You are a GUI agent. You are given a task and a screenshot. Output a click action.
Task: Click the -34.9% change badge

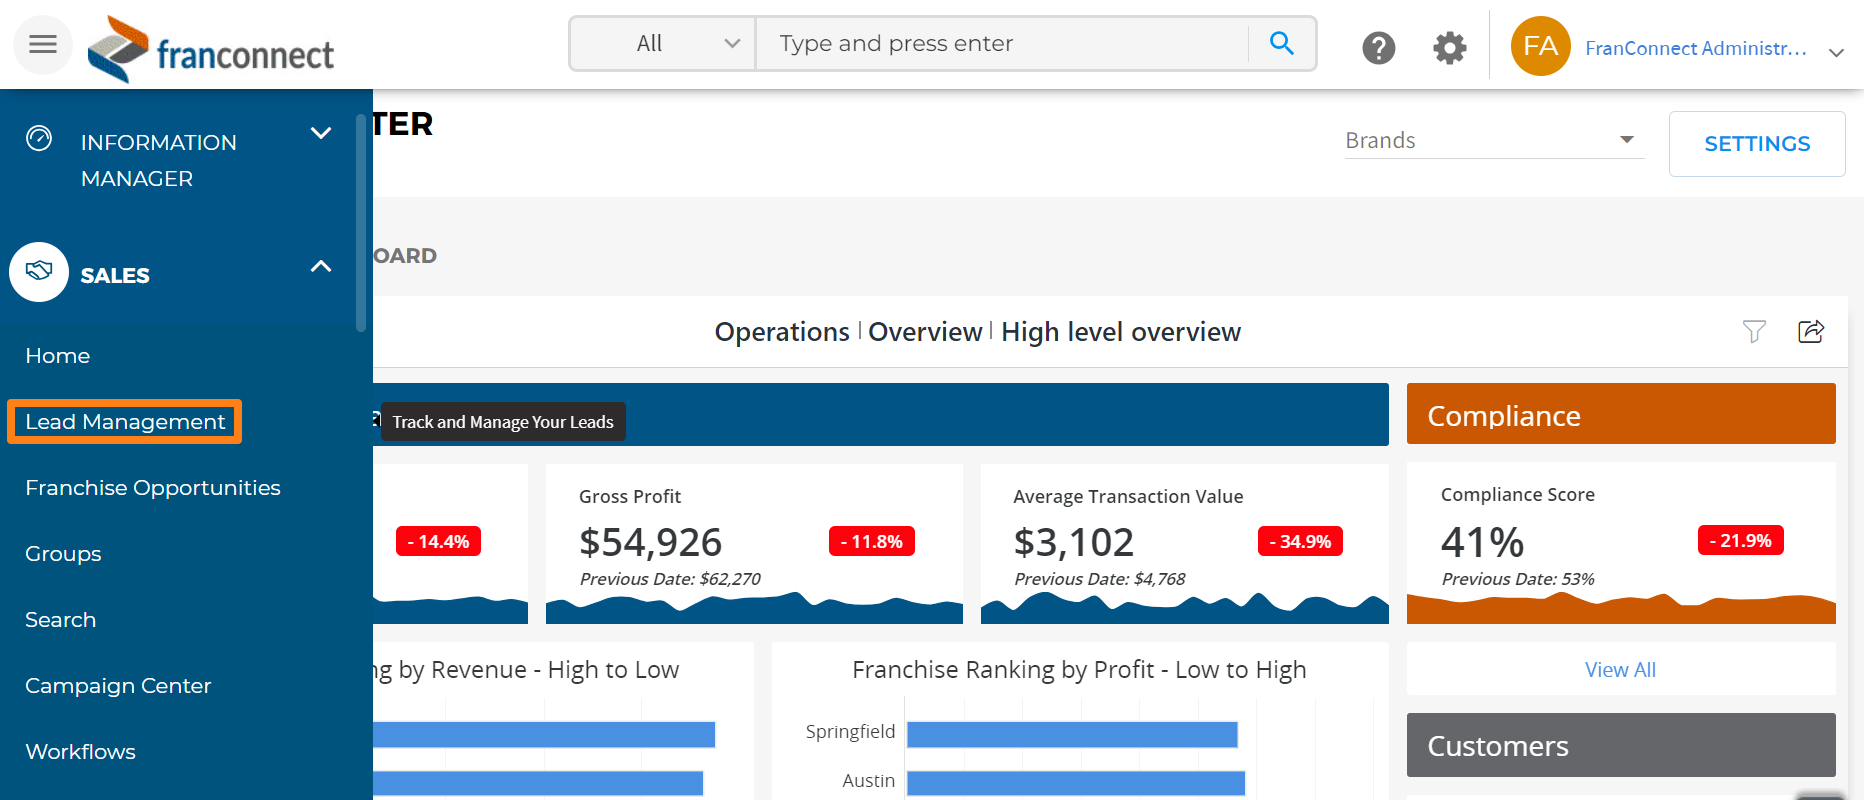[1300, 541]
